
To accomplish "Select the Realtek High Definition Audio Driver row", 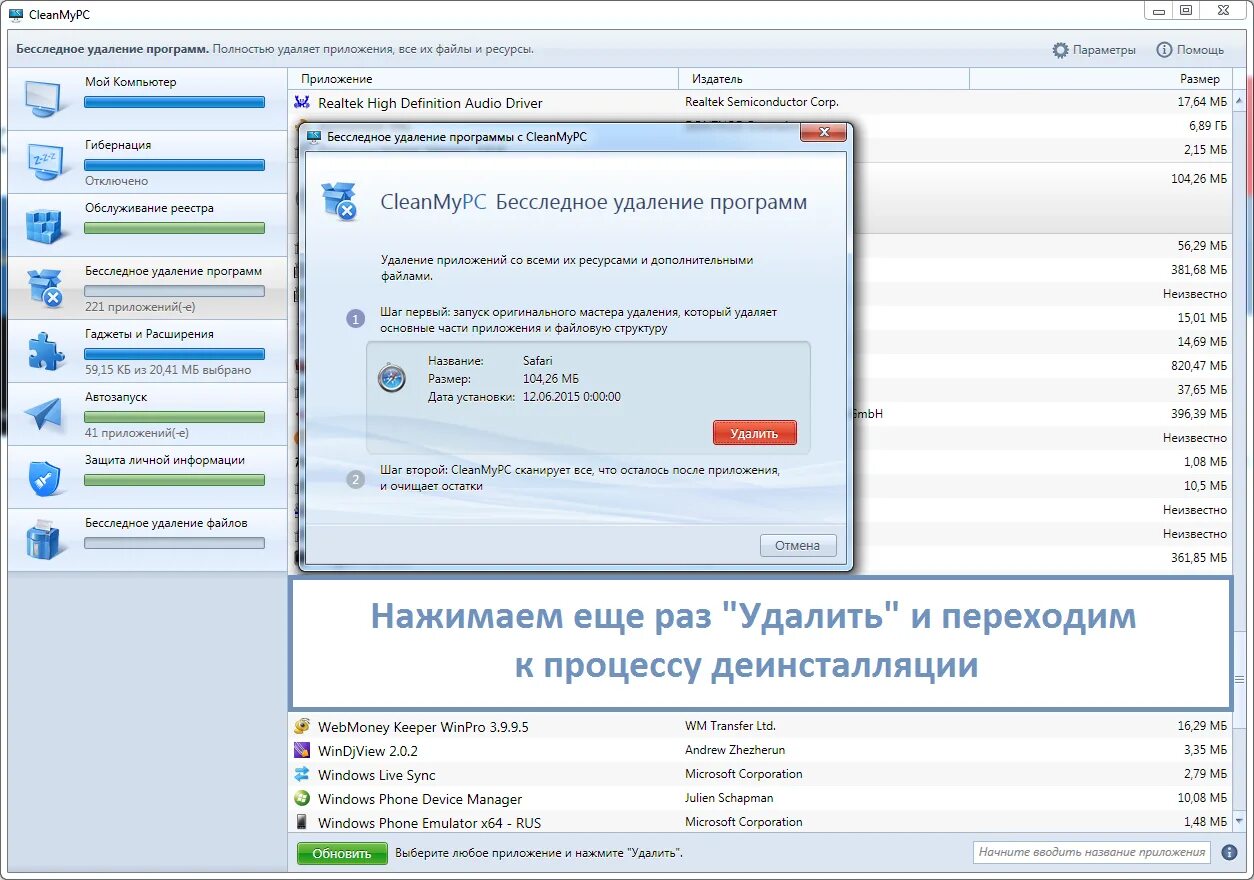I will click(760, 102).
